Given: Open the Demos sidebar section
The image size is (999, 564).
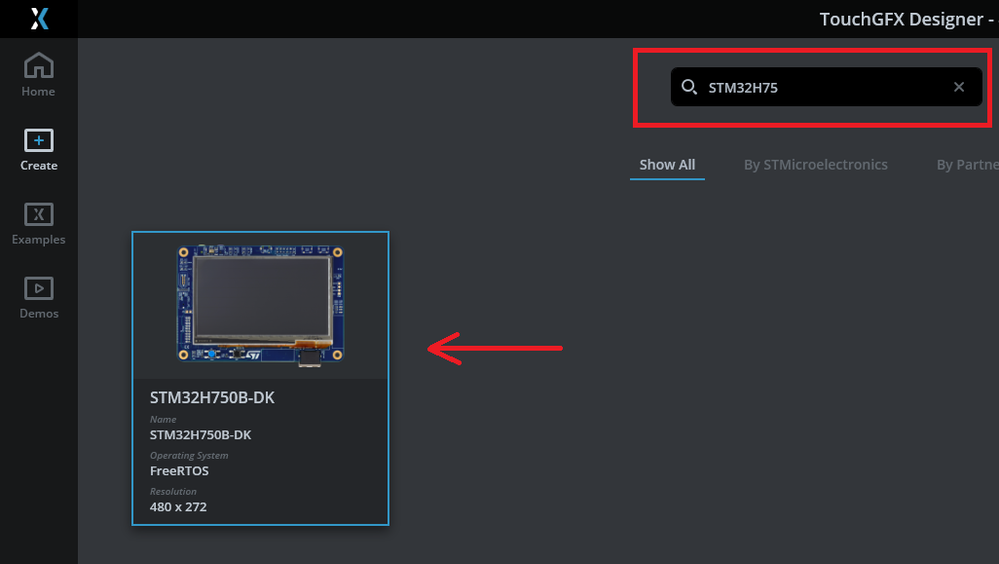Looking at the screenshot, I should coord(38,298).
